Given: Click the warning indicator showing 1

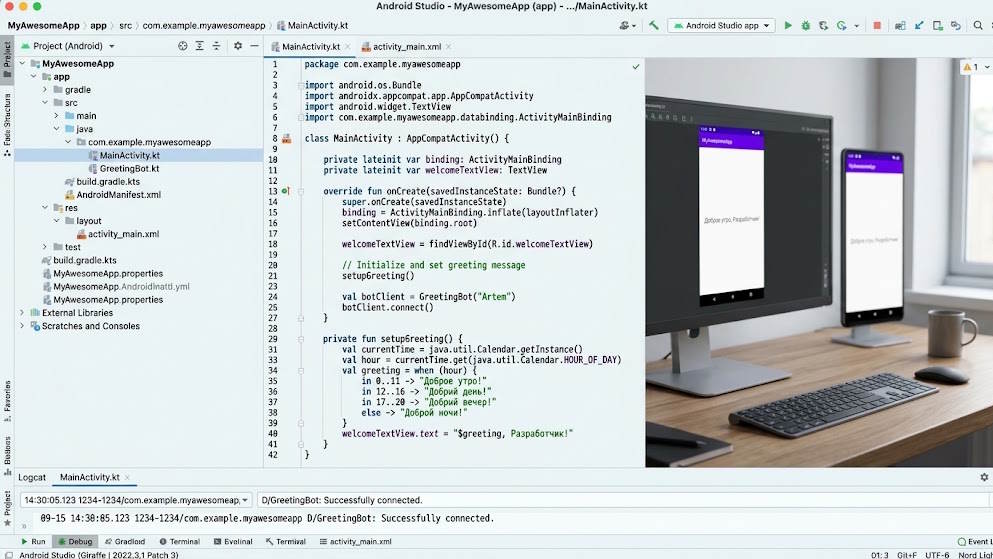Looking at the screenshot, I should click(x=971, y=66).
